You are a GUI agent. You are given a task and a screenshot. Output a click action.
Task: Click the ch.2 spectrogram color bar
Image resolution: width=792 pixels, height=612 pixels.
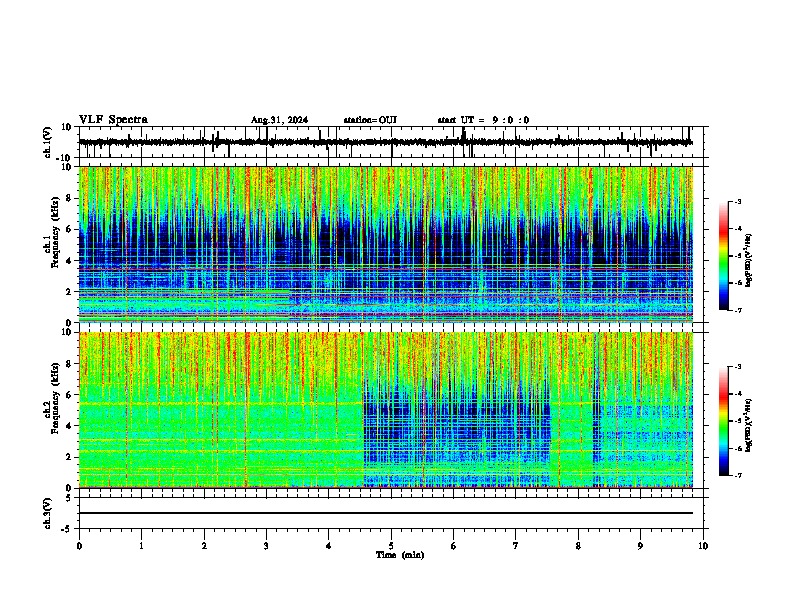coord(724,421)
